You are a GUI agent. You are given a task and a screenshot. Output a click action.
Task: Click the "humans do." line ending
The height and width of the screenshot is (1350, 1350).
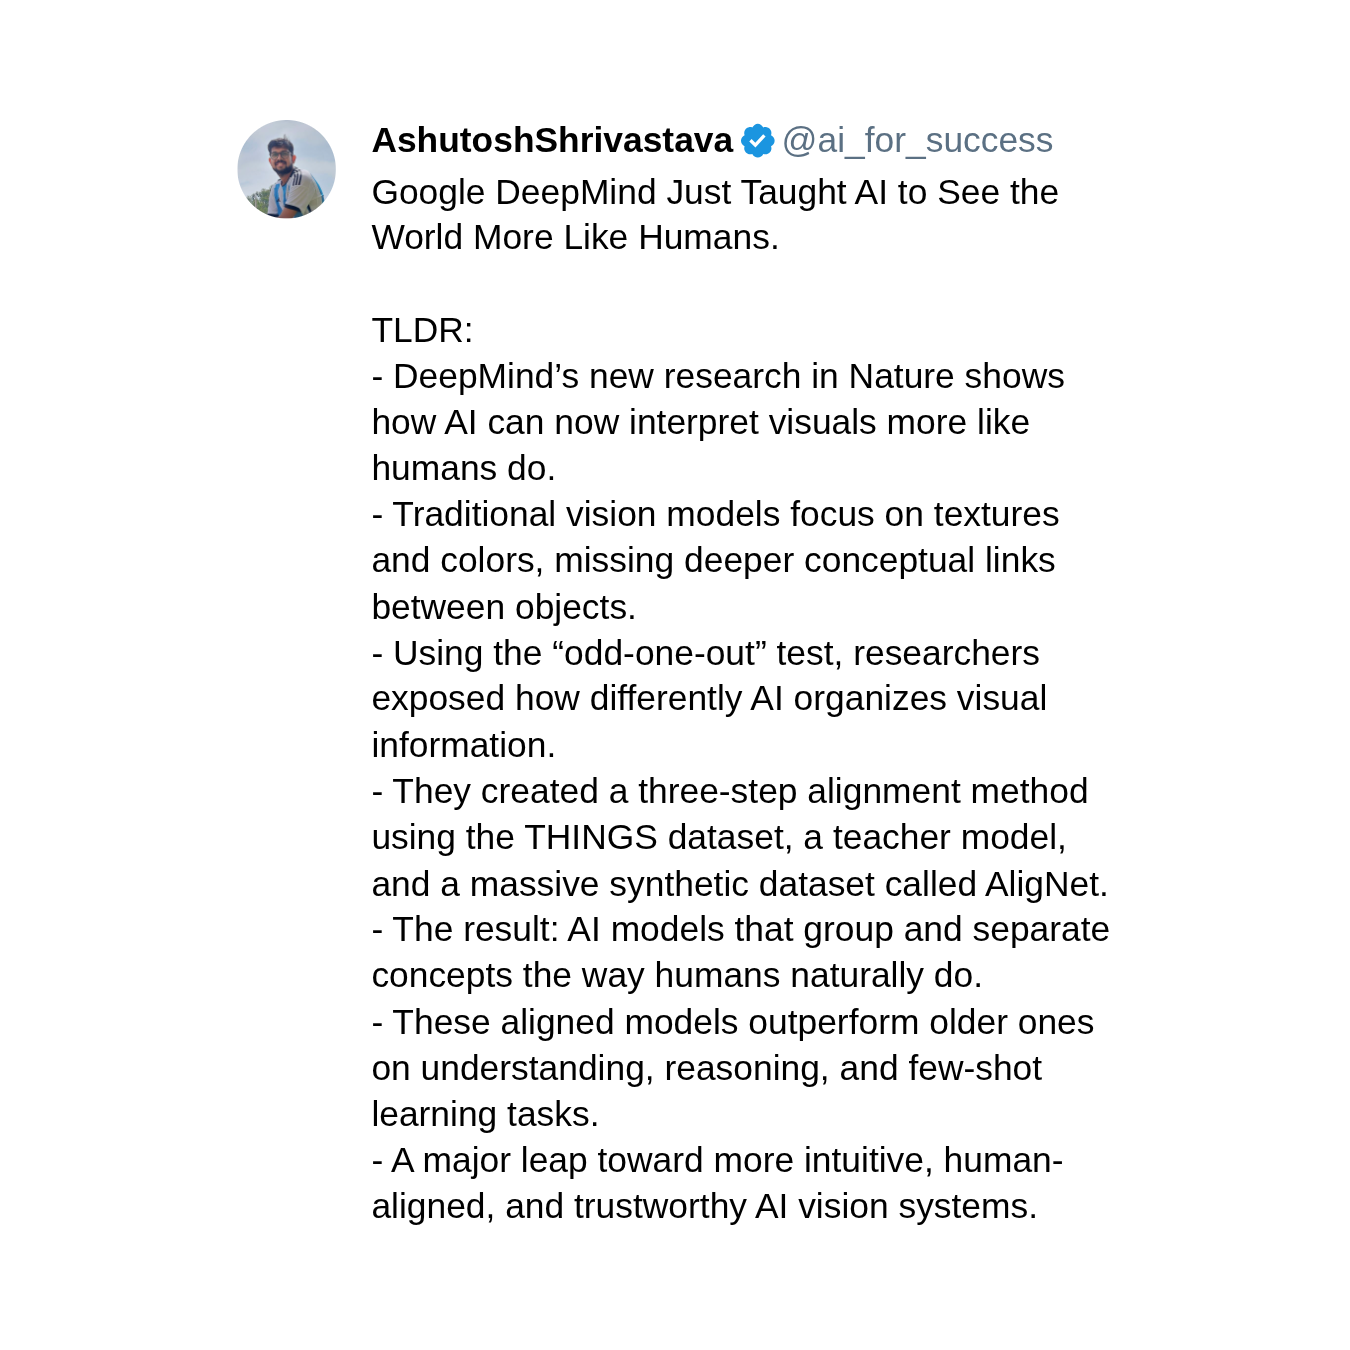pos(463,468)
